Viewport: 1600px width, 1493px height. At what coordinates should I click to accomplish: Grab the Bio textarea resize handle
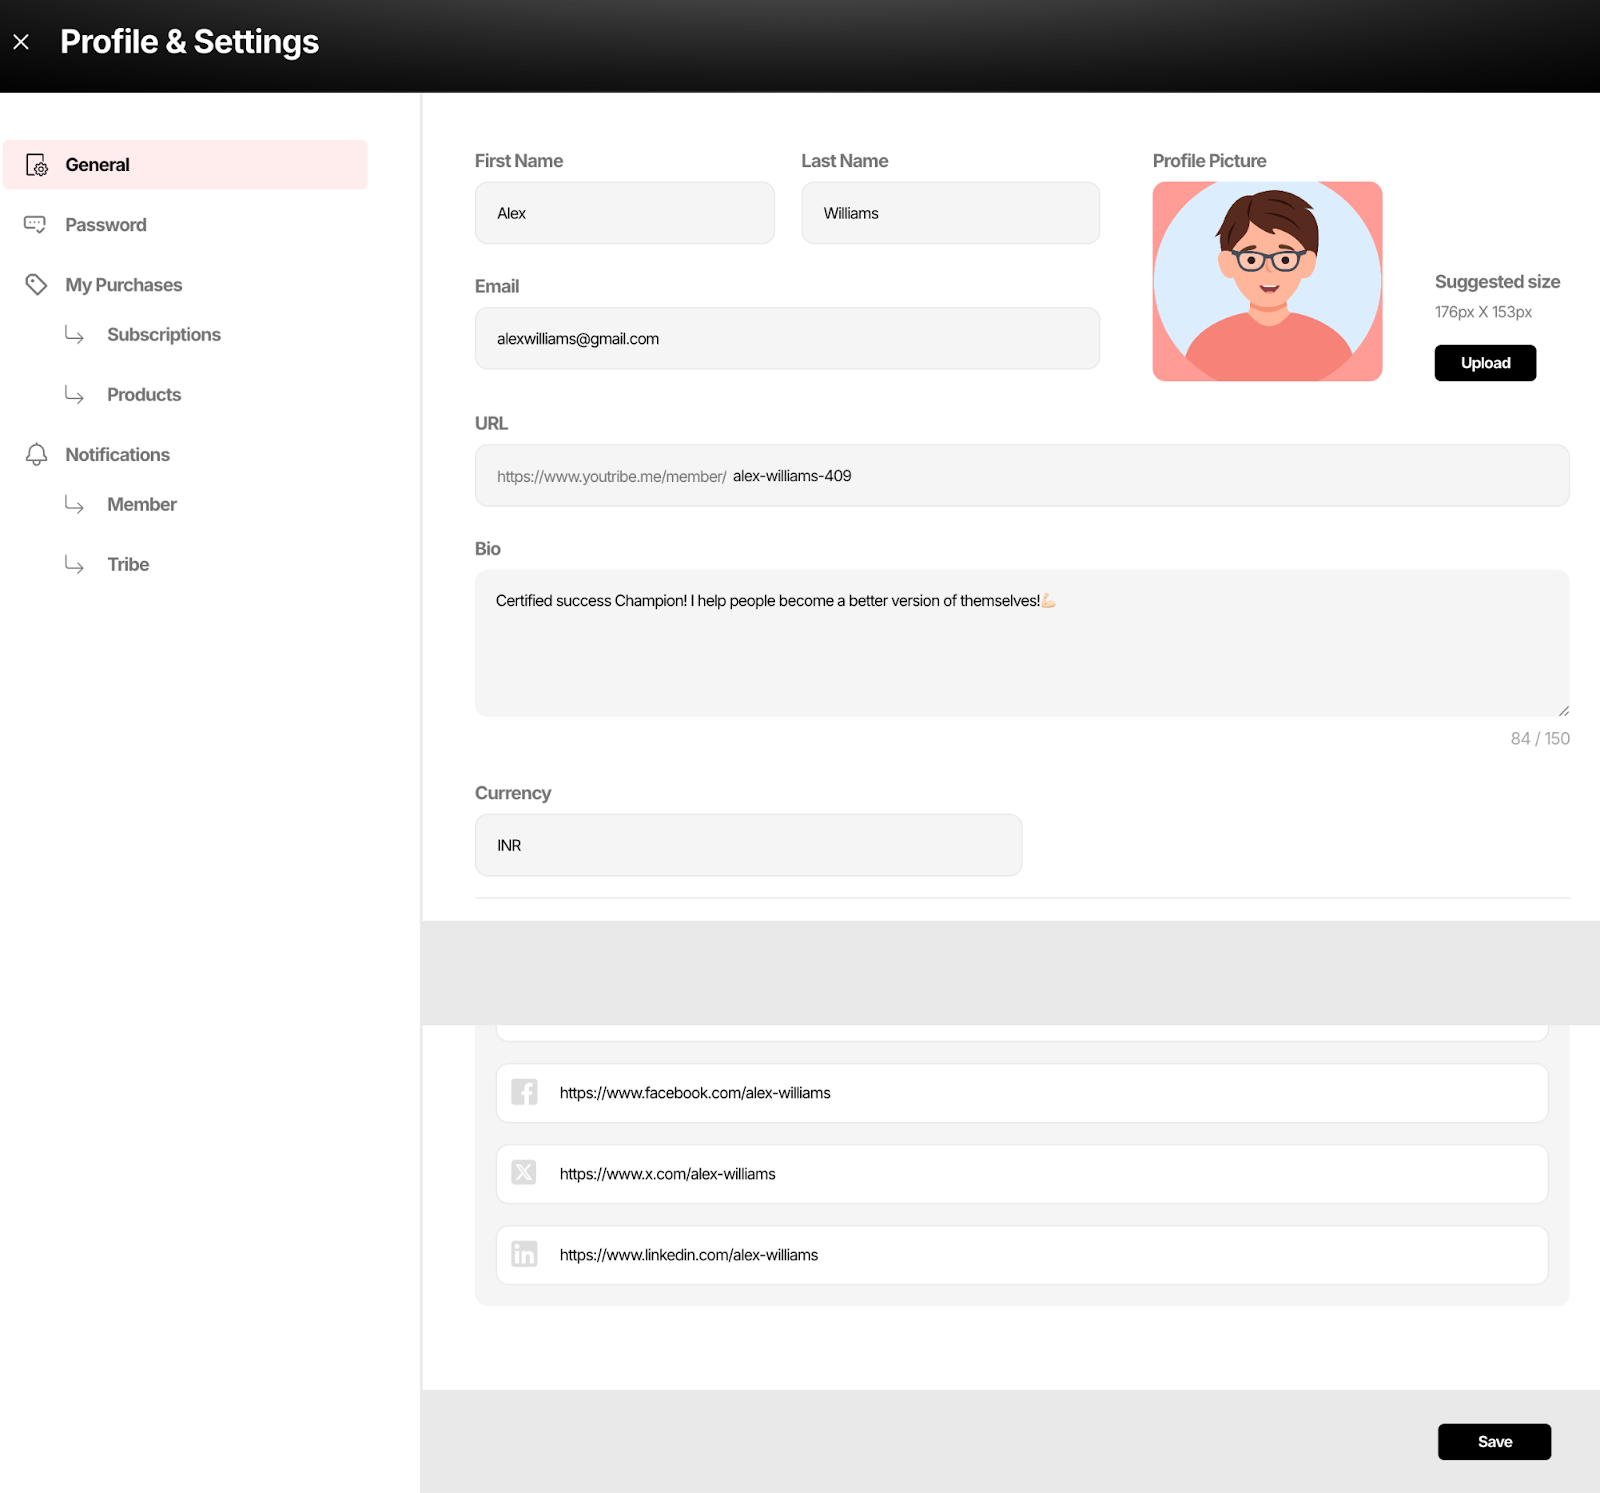point(1563,710)
